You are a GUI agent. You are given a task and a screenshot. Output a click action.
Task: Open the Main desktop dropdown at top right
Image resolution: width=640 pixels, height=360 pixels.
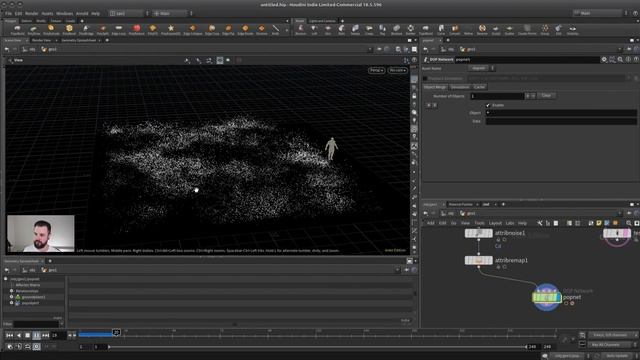[598, 13]
